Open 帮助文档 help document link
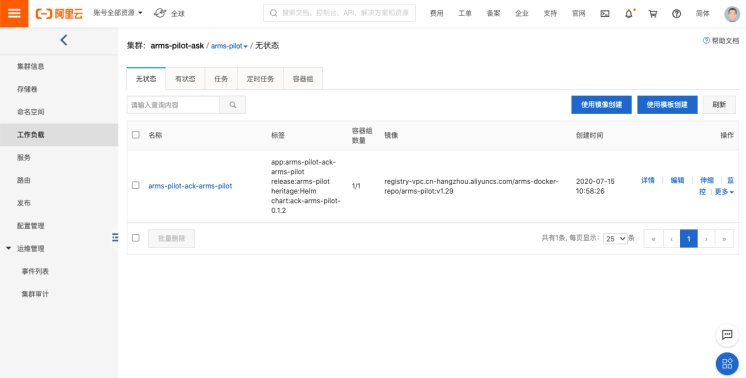746x378 pixels. click(x=721, y=41)
